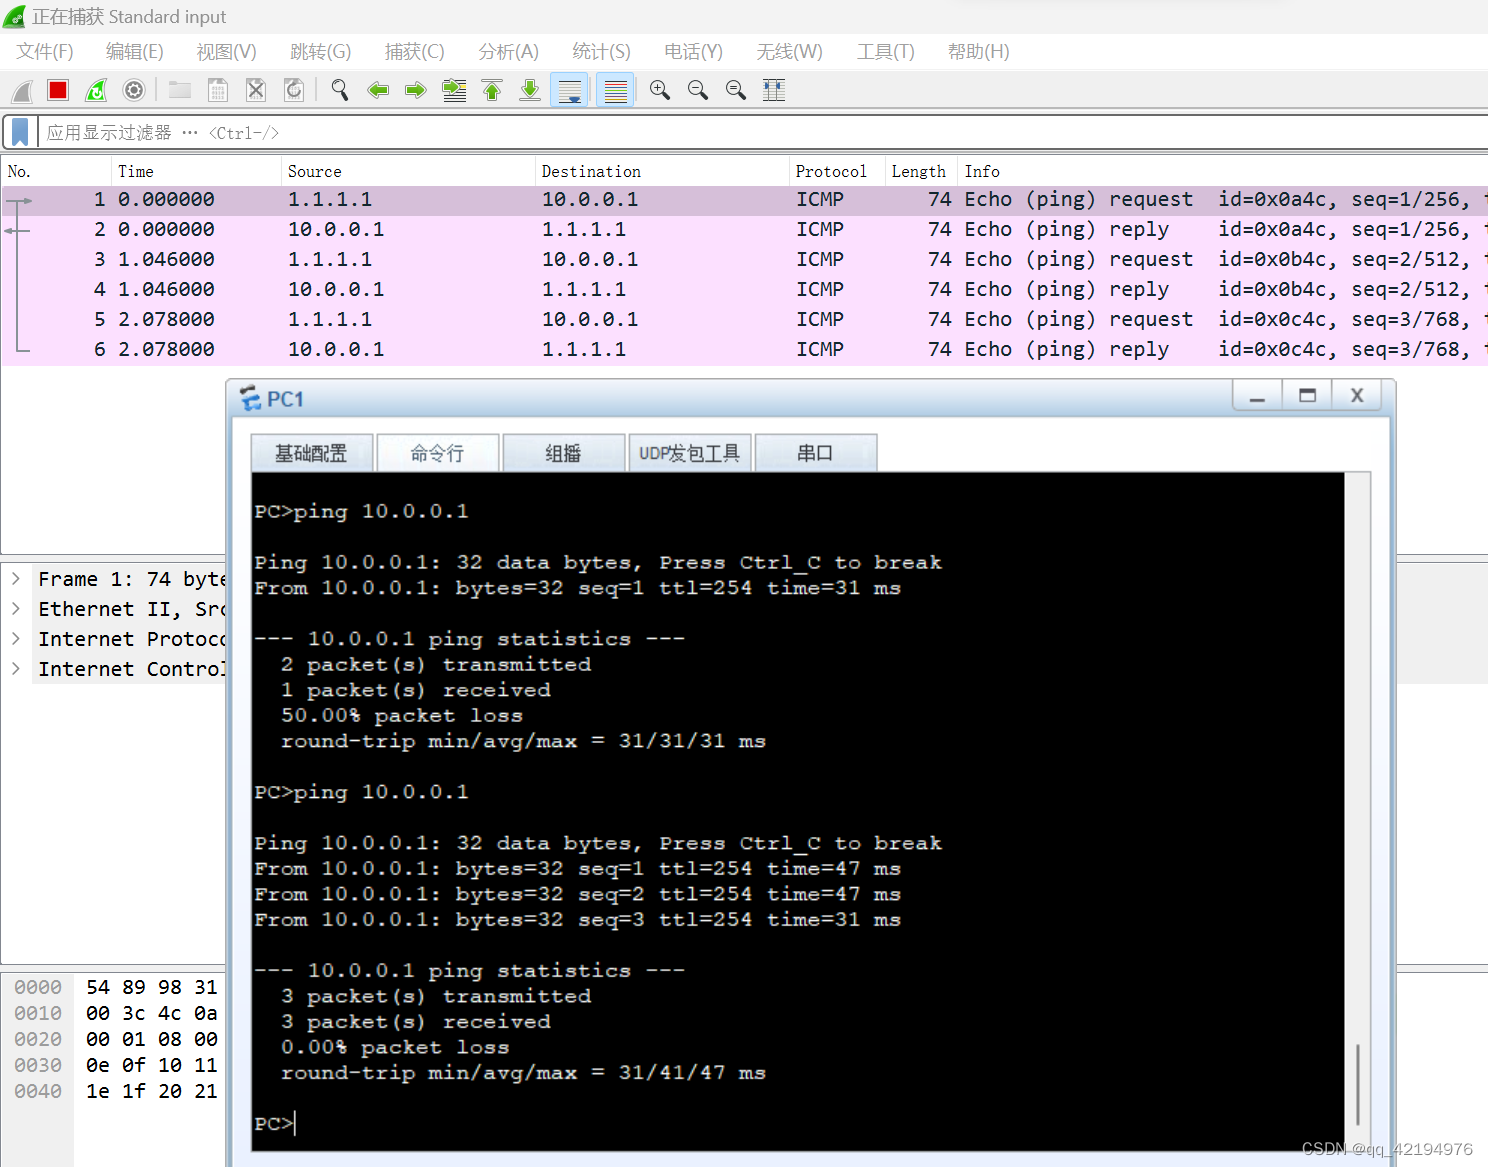Sort packets by the Time column header
This screenshot has height=1167, width=1488.
[196, 171]
